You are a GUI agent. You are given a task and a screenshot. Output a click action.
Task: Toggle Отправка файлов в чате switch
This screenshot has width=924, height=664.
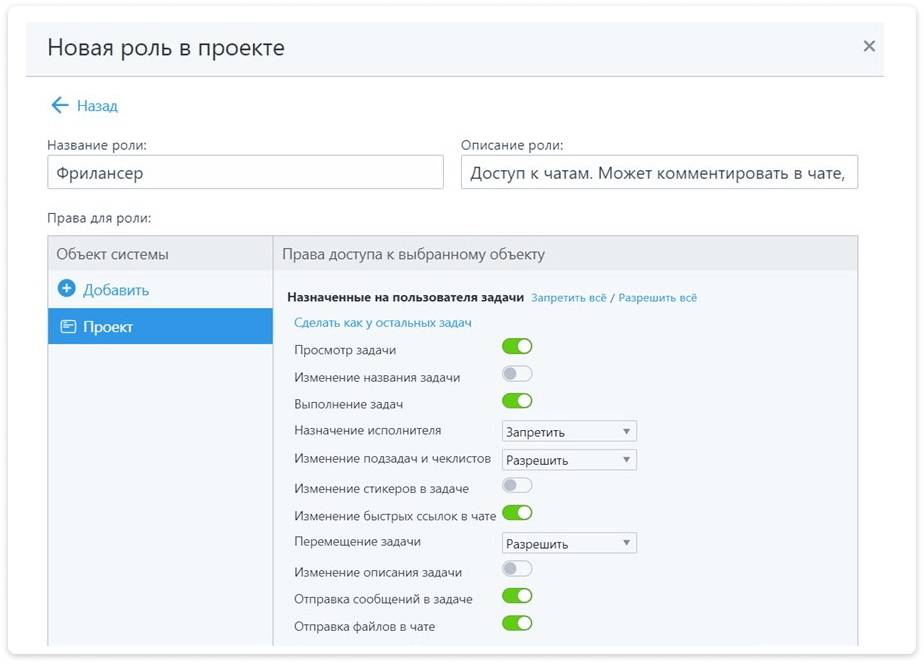(x=517, y=623)
